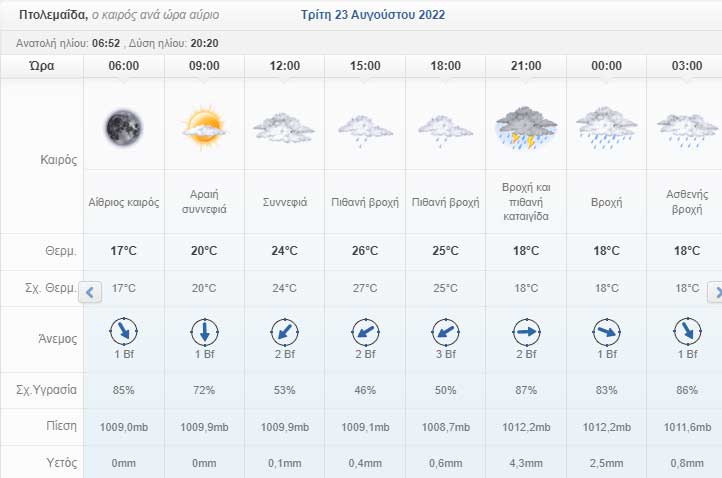Click the wind direction compass for 12:00

[x=284, y=332]
